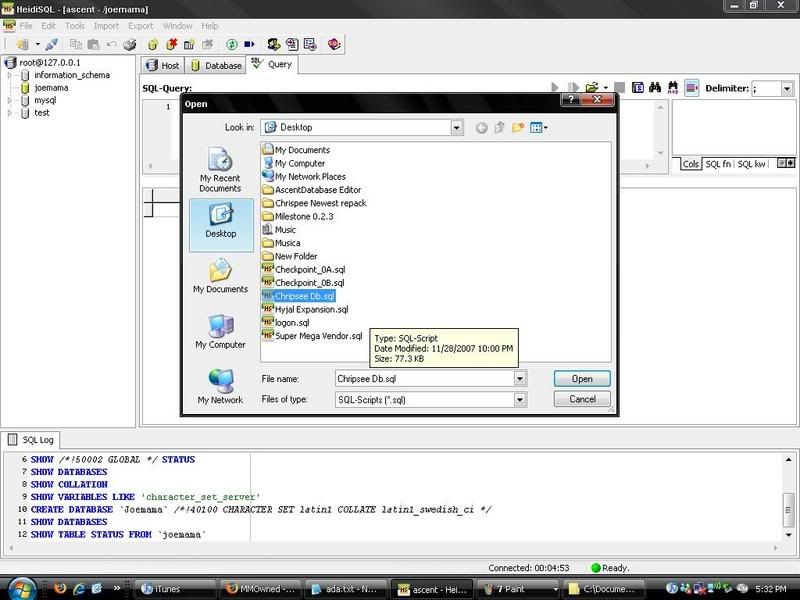Open the Export menu
Viewport: 800px width, 600px height.
tap(140, 26)
